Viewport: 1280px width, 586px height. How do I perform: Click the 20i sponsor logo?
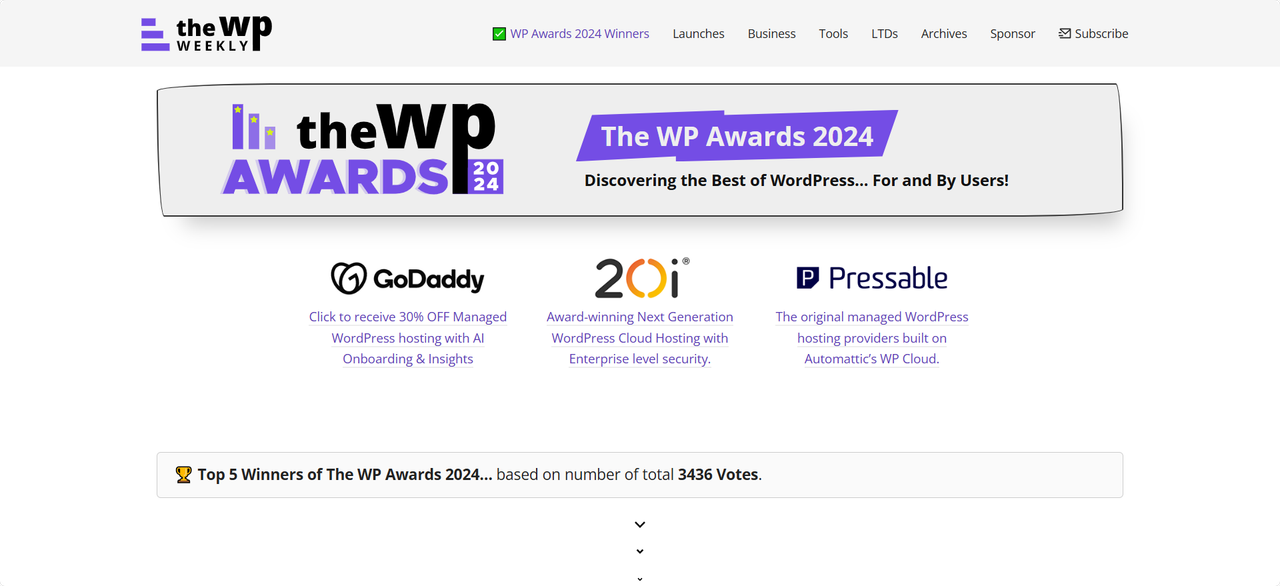pos(641,278)
